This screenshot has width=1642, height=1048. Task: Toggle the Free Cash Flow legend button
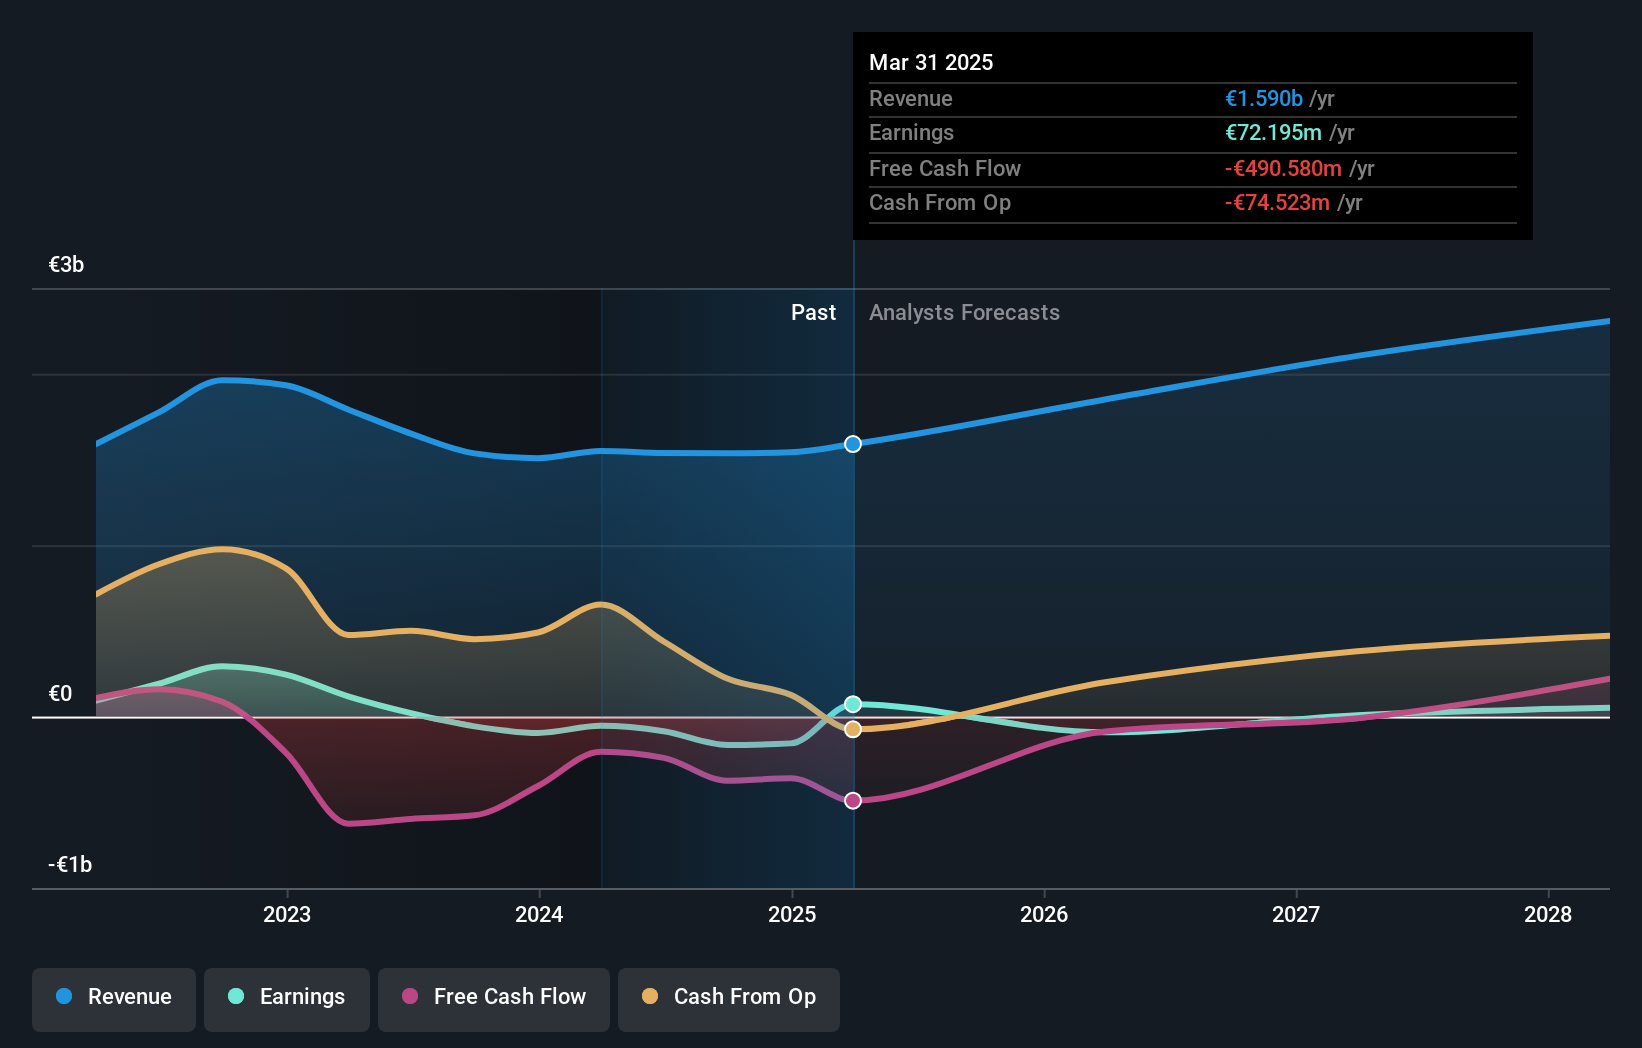click(x=494, y=999)
